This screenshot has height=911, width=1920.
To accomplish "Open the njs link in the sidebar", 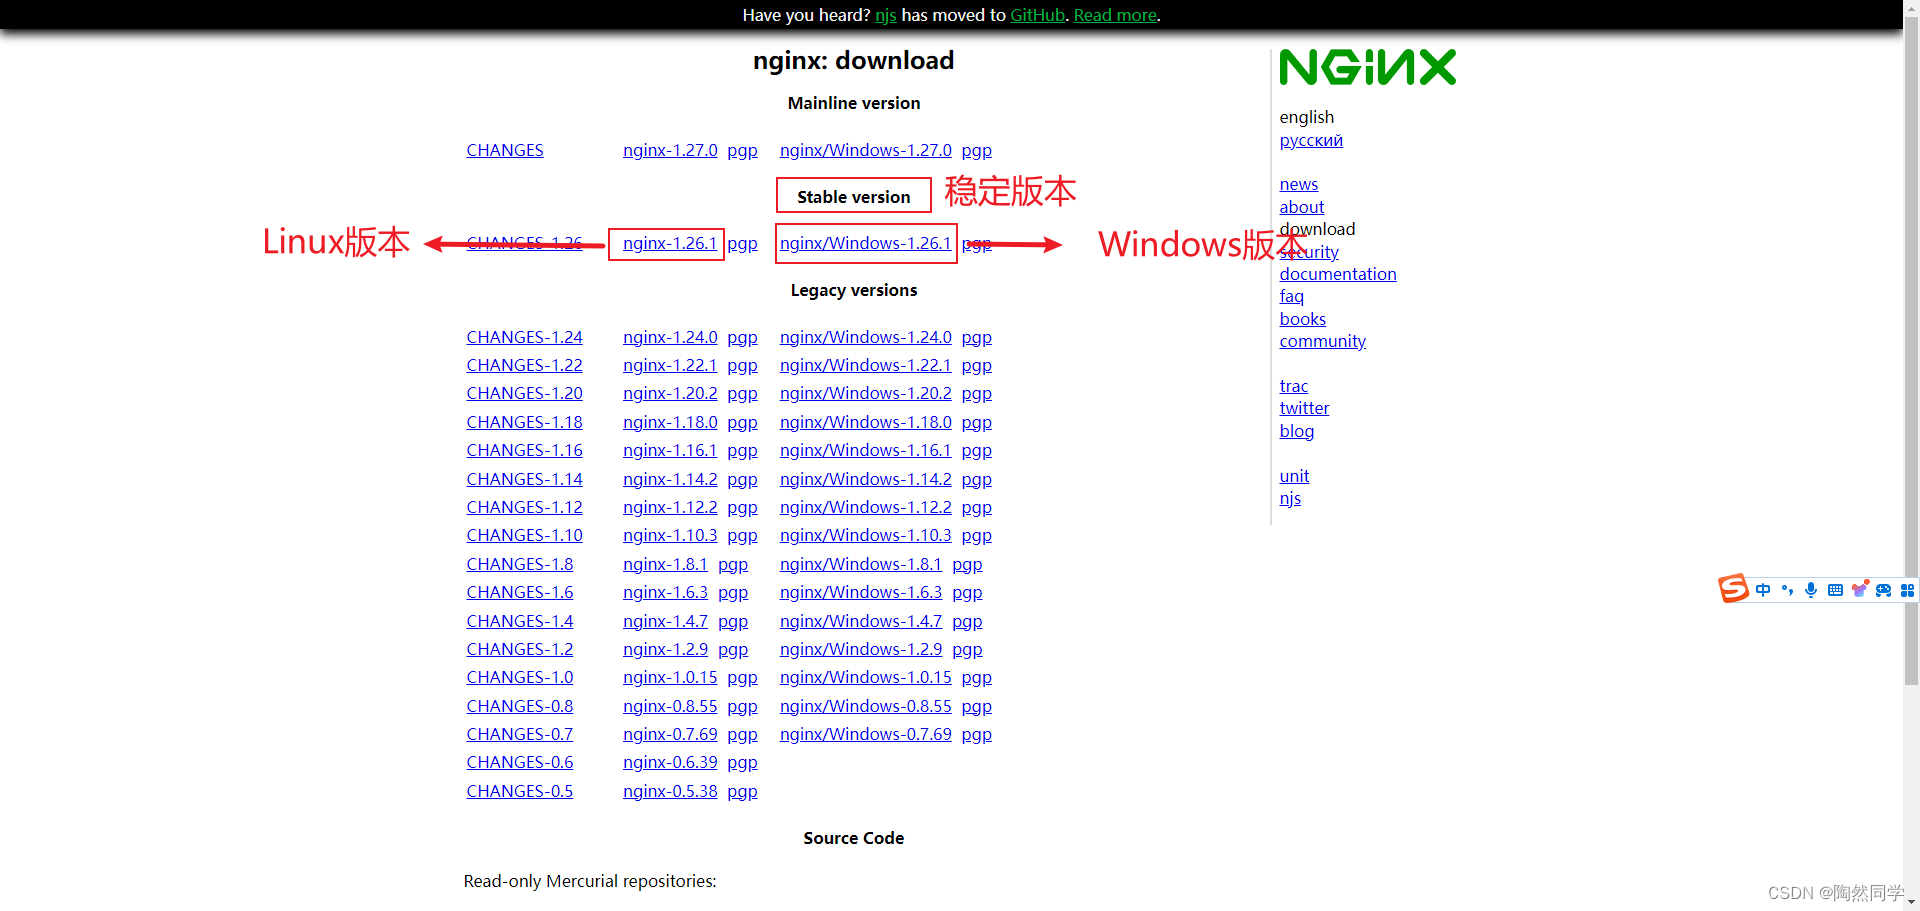I will click(1290, 498).
